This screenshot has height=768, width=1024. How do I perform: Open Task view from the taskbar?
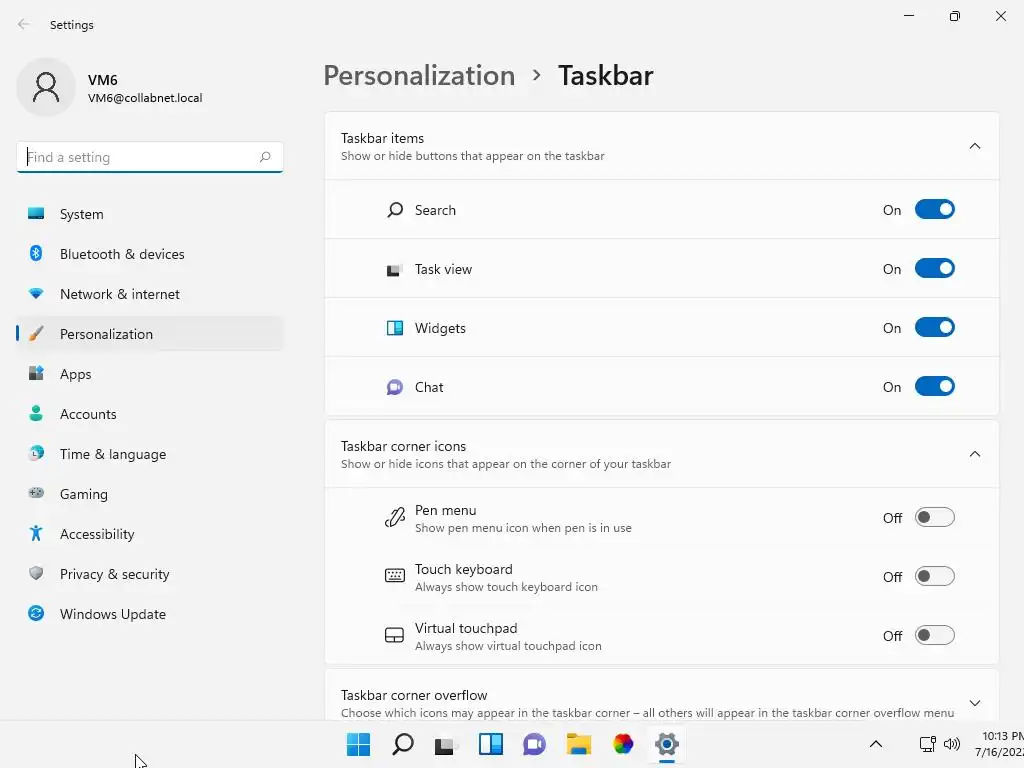tap(445, 745)
